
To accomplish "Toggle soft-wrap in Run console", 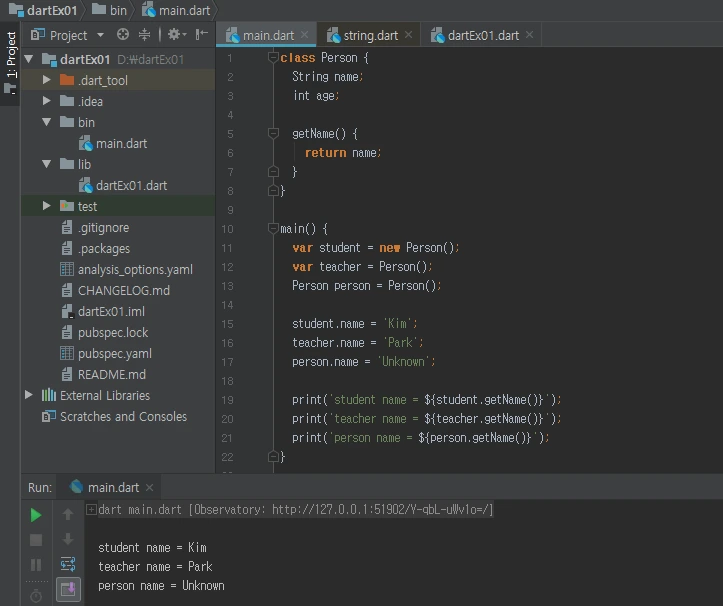I will click(x=68, y=565).
